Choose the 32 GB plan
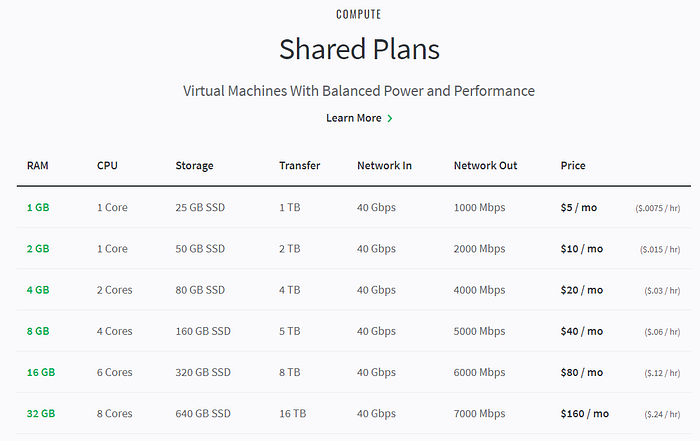Image resolution: width=700 pixels, height=441 pixels. [41, 414]
